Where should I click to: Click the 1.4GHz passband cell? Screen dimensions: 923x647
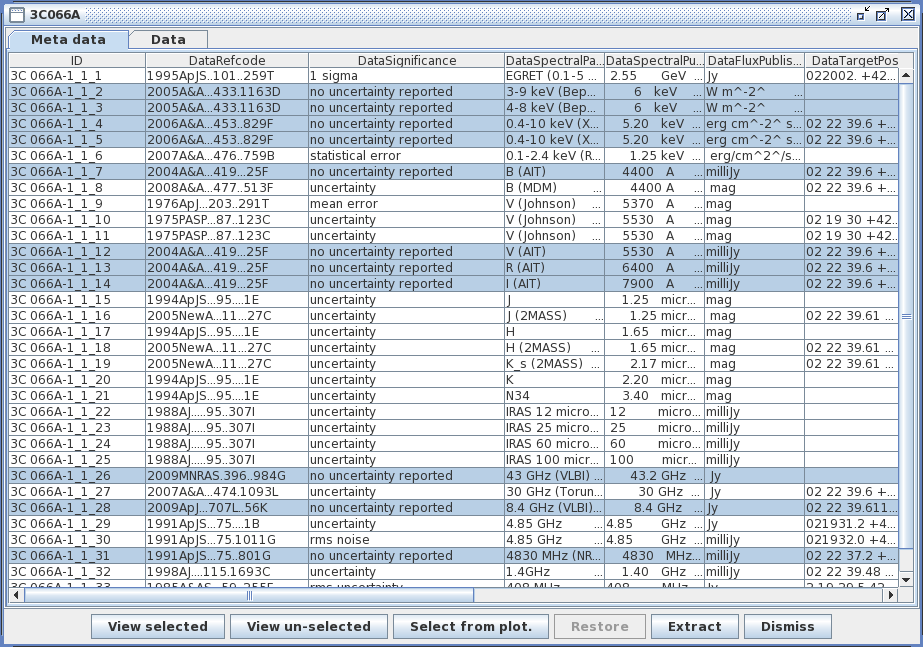pos(555,572)
